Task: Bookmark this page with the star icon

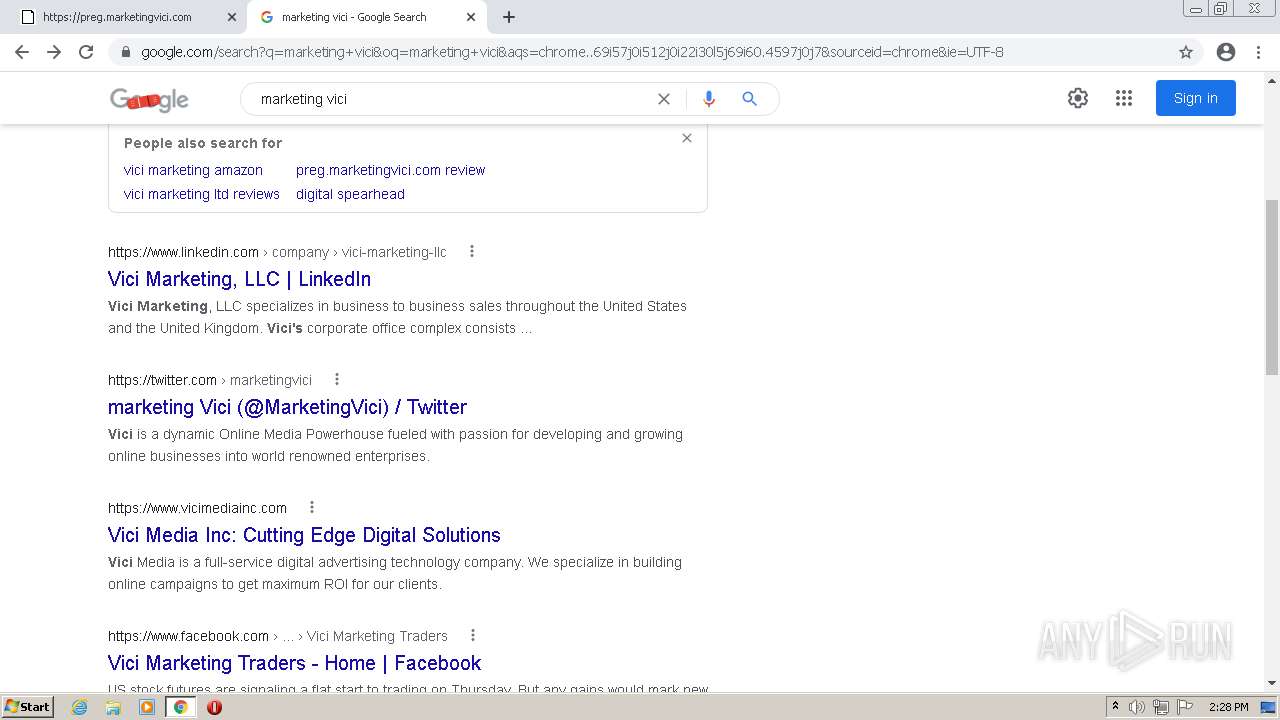Action: coord(1186,52)
